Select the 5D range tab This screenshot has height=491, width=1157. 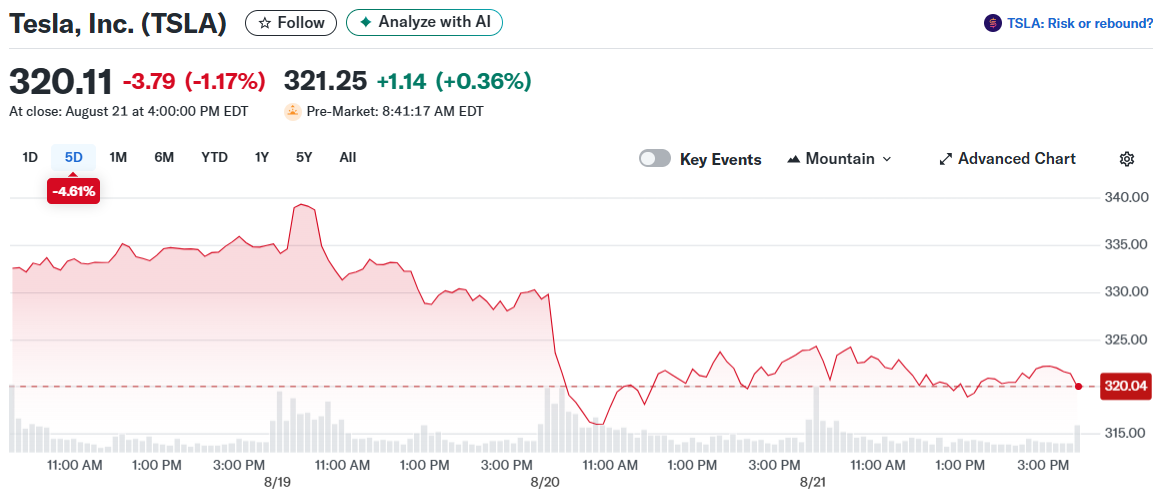74,157
